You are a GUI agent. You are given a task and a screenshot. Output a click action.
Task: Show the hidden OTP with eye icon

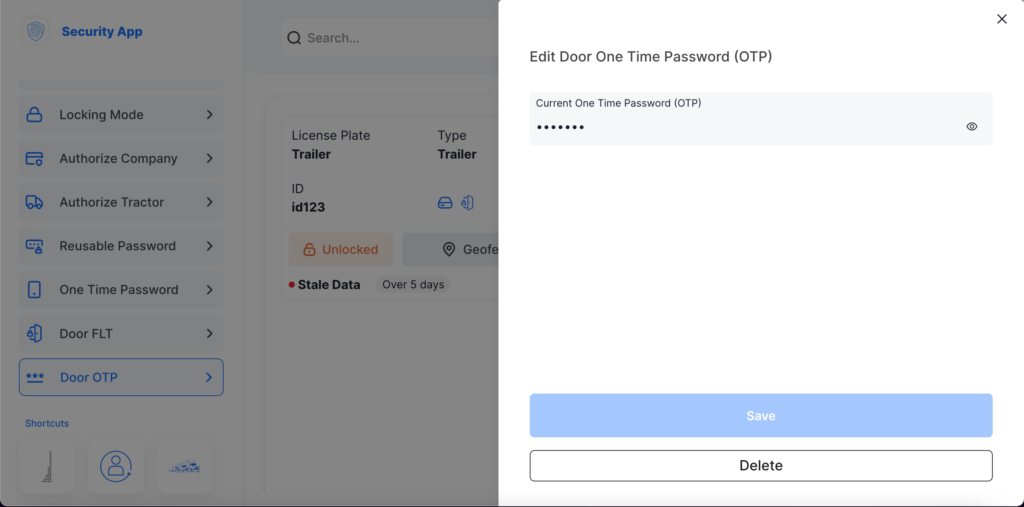click(x=971, y=127)
